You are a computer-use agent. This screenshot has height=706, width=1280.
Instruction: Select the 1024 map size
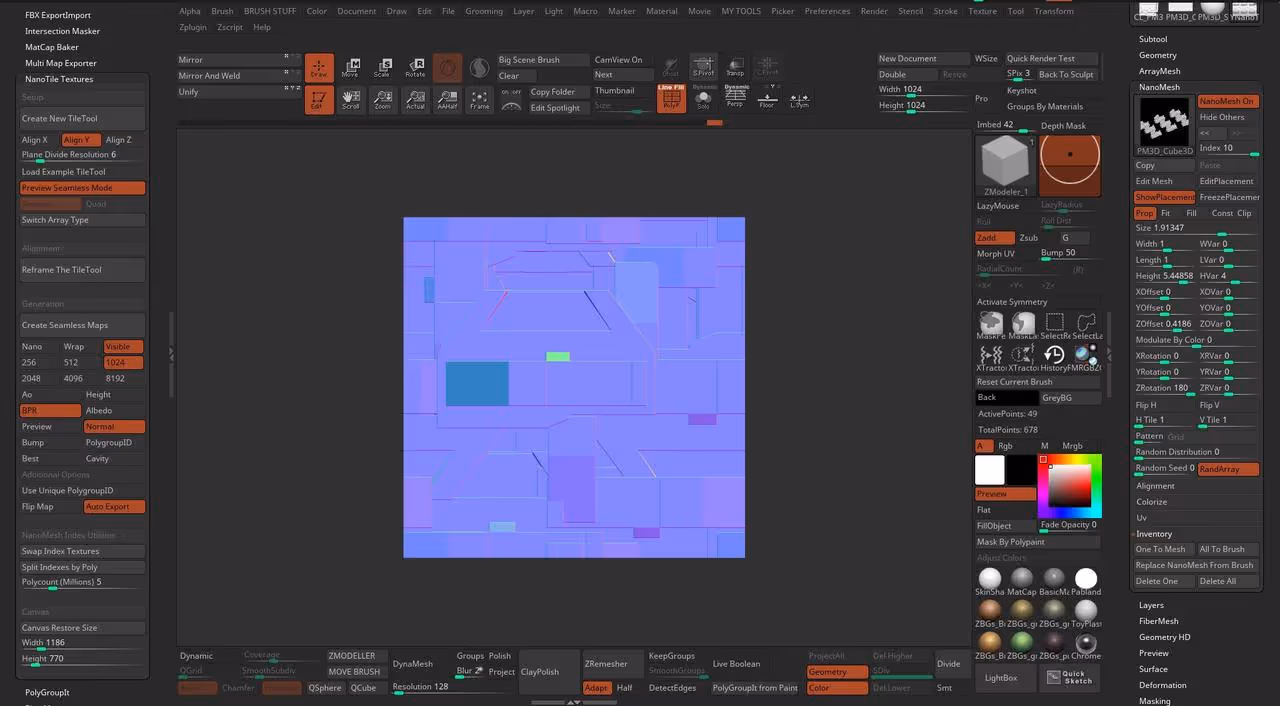tap(124, 363)
